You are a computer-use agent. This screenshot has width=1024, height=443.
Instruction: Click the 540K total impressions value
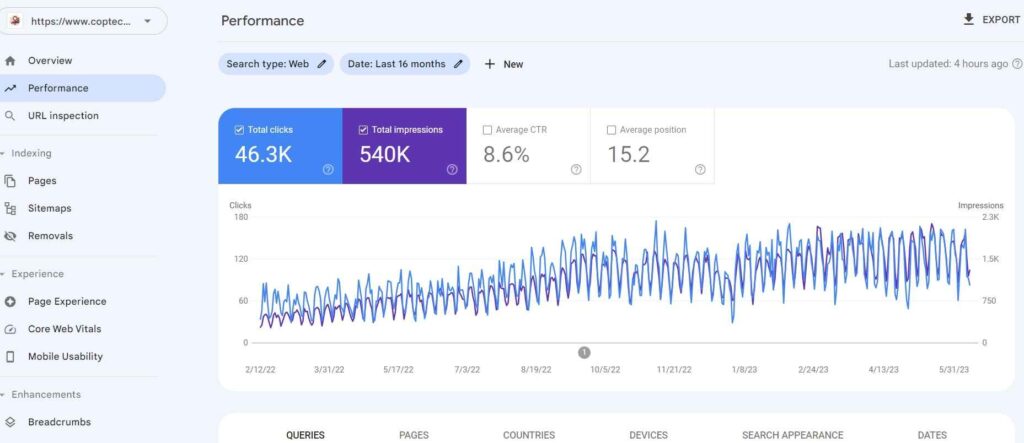pos(385,155)
